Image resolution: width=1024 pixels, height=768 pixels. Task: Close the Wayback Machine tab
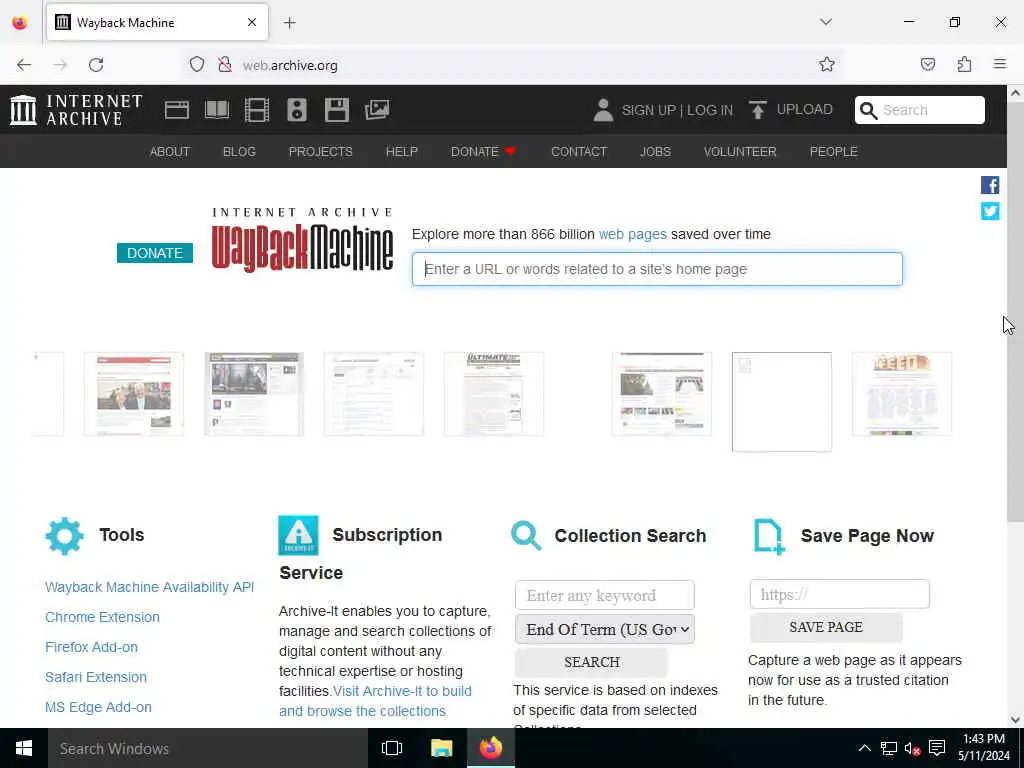pos(251,22)
